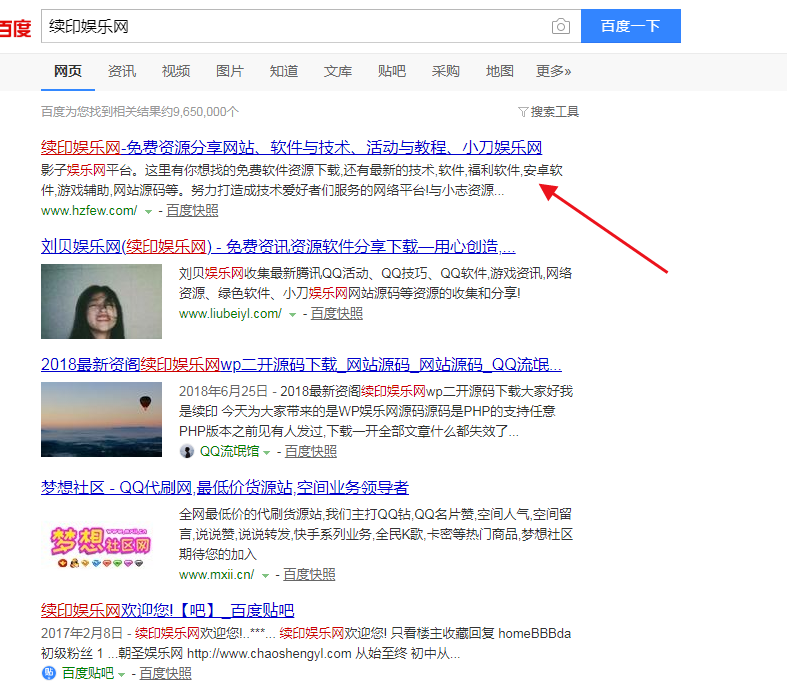
Task: Click the hot air balloon sunset thumbnail
Action: pos(101,420)
